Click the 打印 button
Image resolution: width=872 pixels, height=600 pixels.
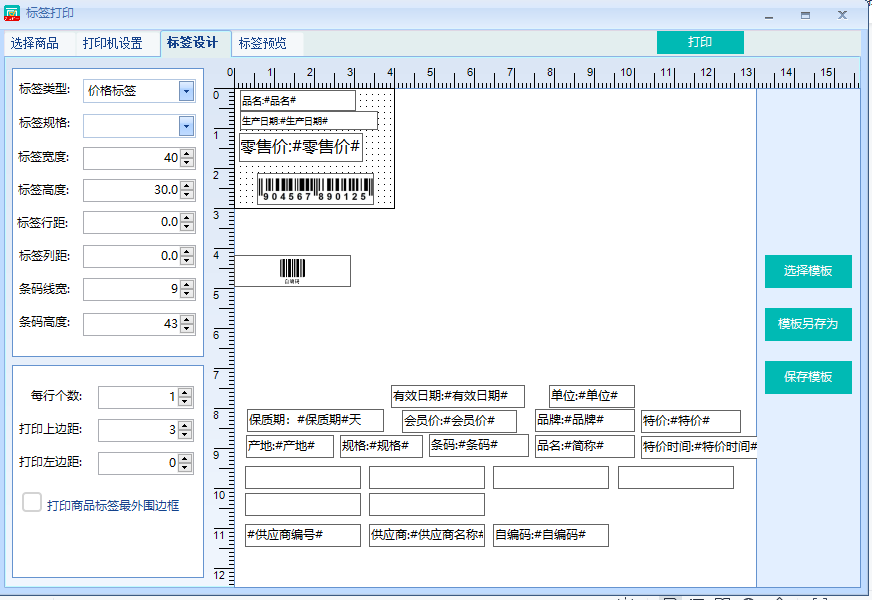[x=700, y=42]
